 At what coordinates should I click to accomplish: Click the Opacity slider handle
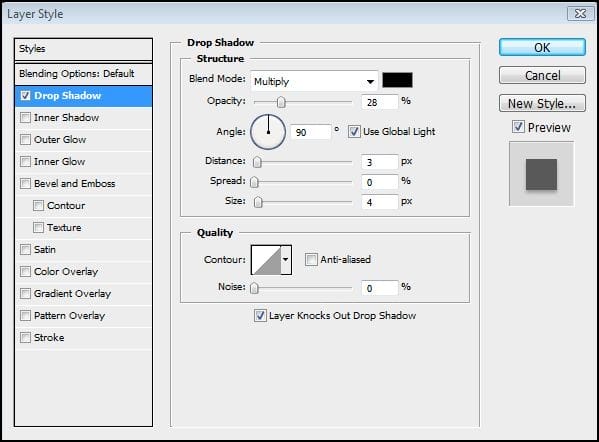[281, 102]
